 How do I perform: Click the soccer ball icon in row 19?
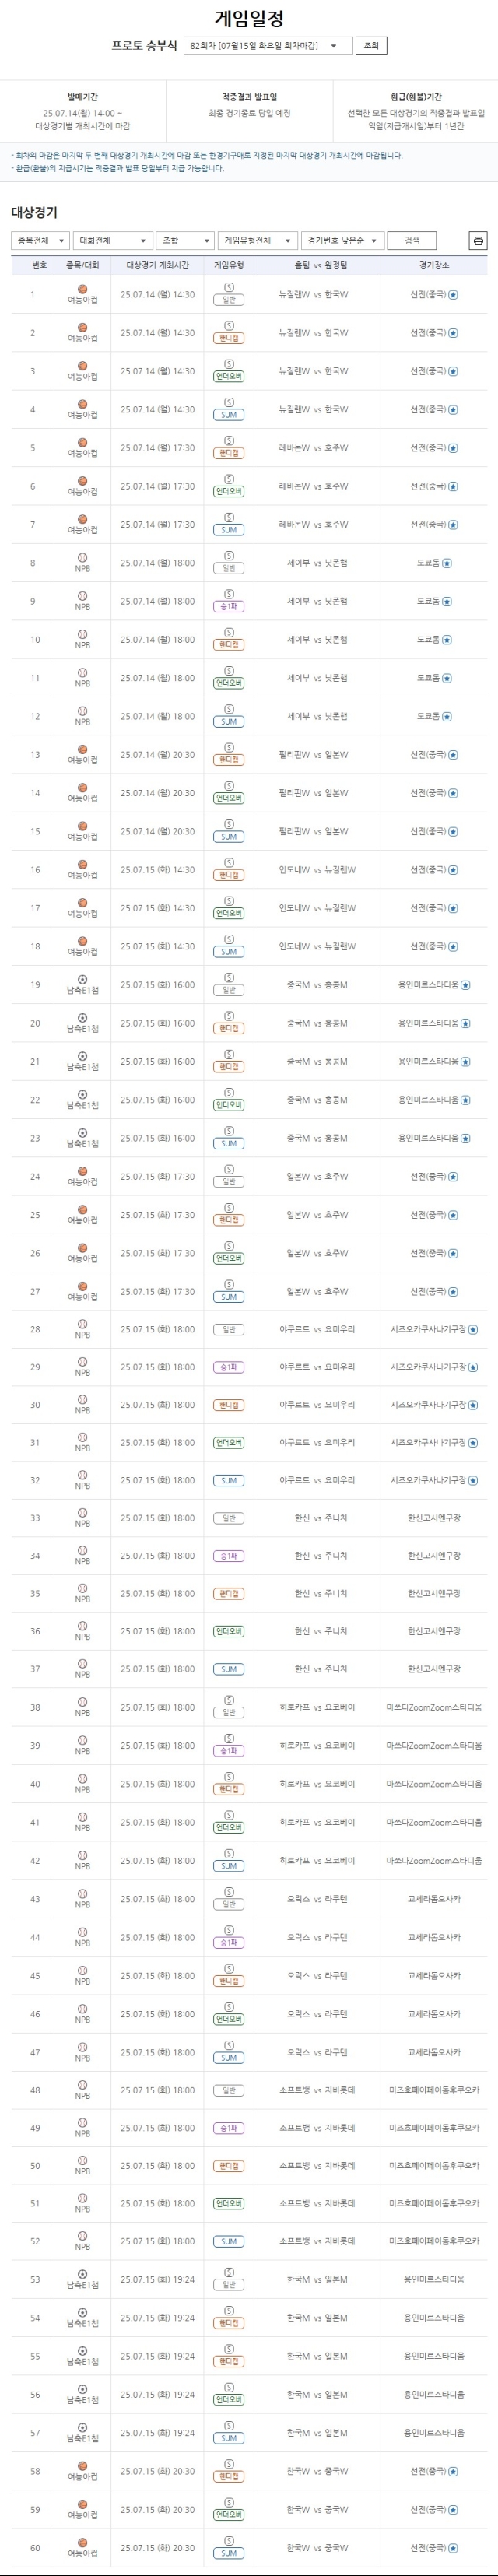coord(82,979)
